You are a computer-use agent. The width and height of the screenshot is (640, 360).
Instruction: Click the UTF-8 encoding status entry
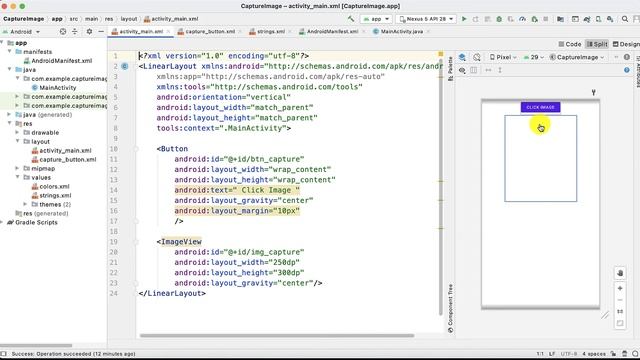pyautogui.click(x=569, y=354)
